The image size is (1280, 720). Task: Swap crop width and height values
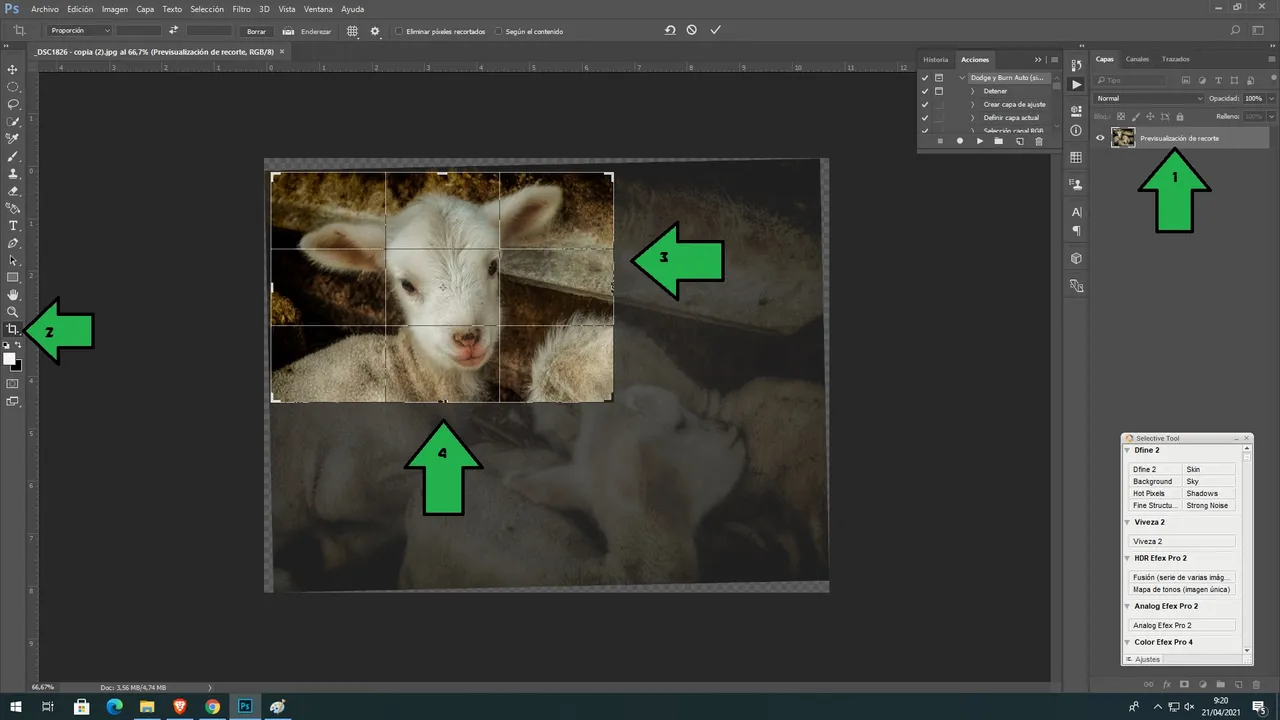[173, 31]
